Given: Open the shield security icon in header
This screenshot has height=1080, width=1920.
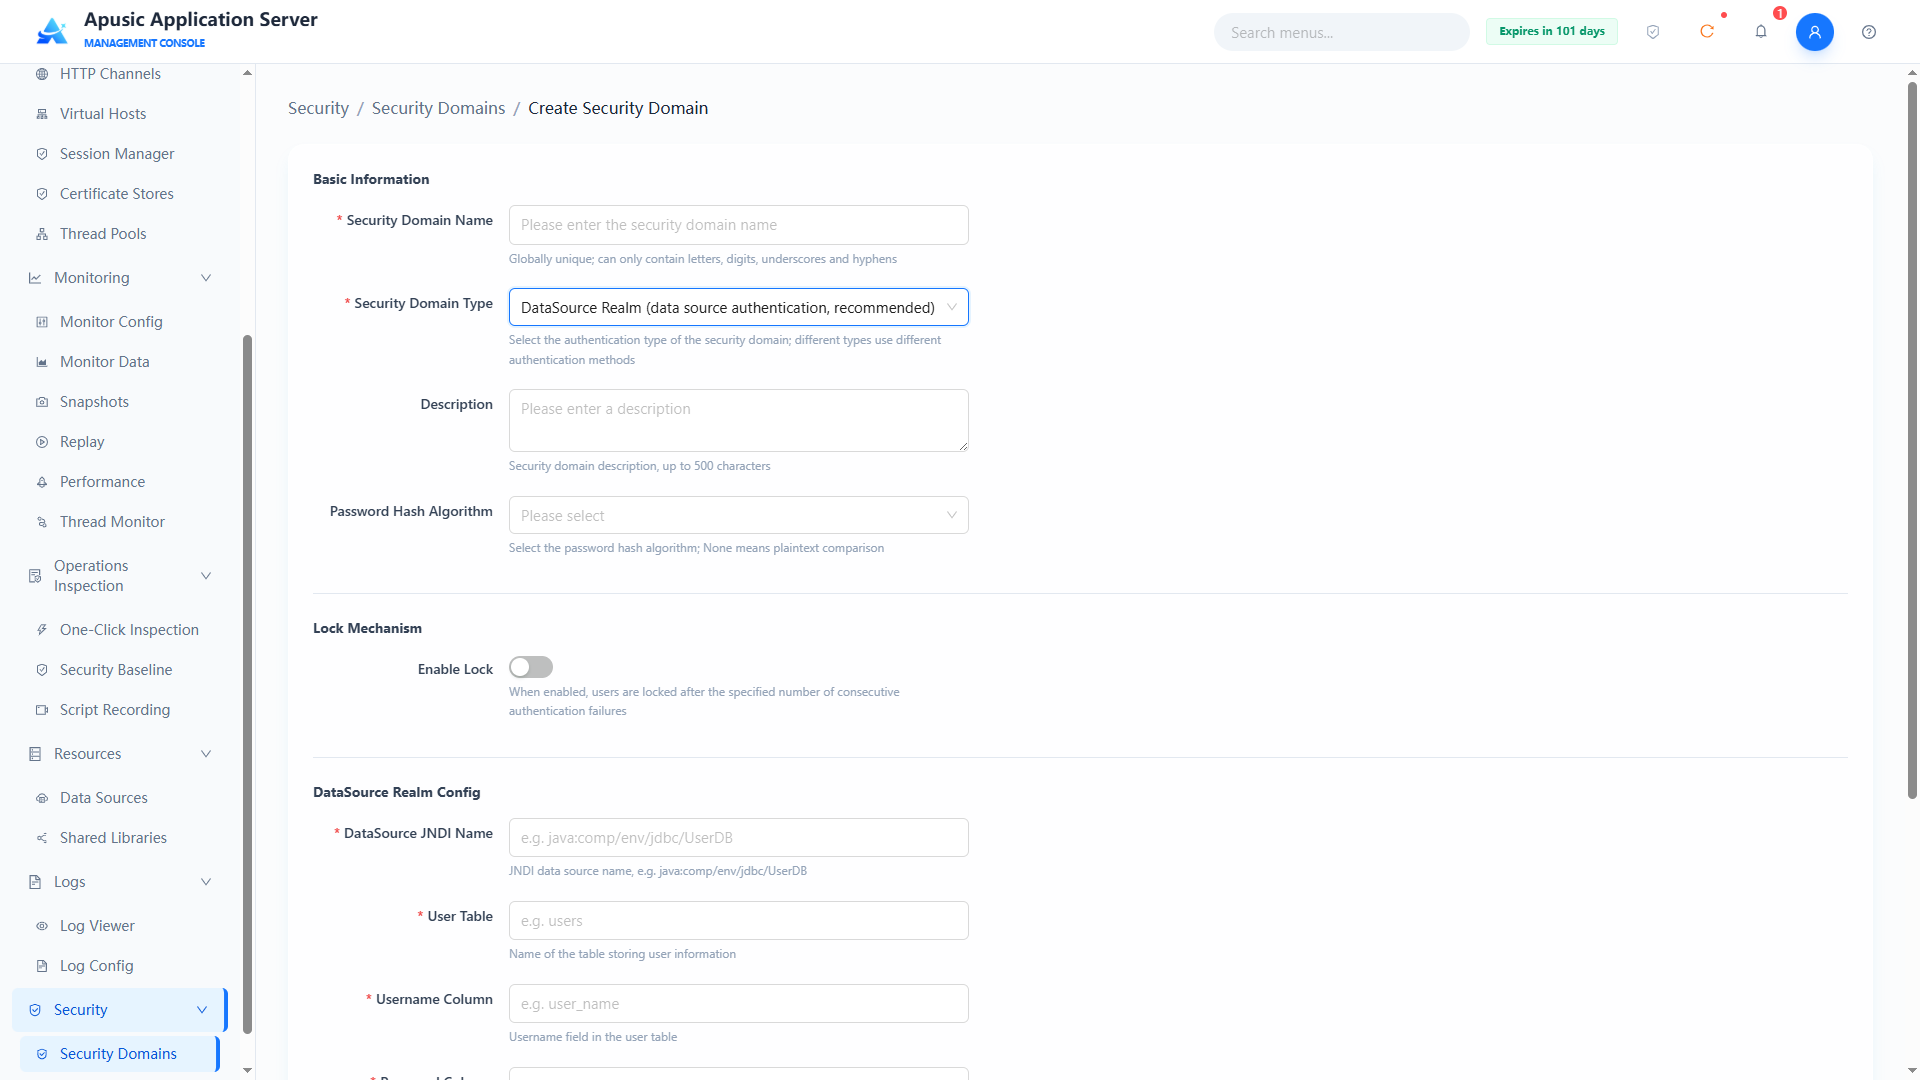Looking at the screenshot, I should point(1653,32).
